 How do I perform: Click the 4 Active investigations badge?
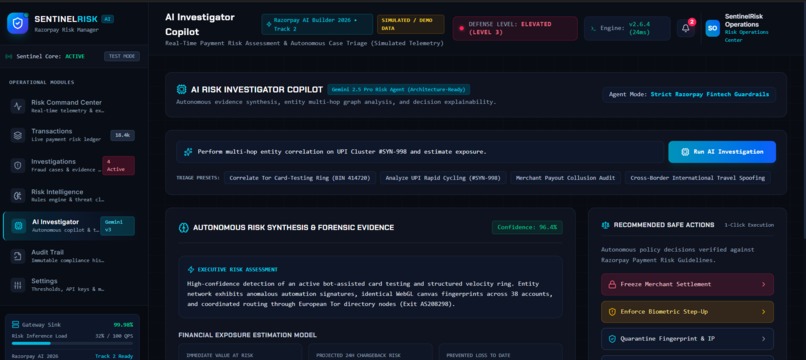tap(118, 166)
